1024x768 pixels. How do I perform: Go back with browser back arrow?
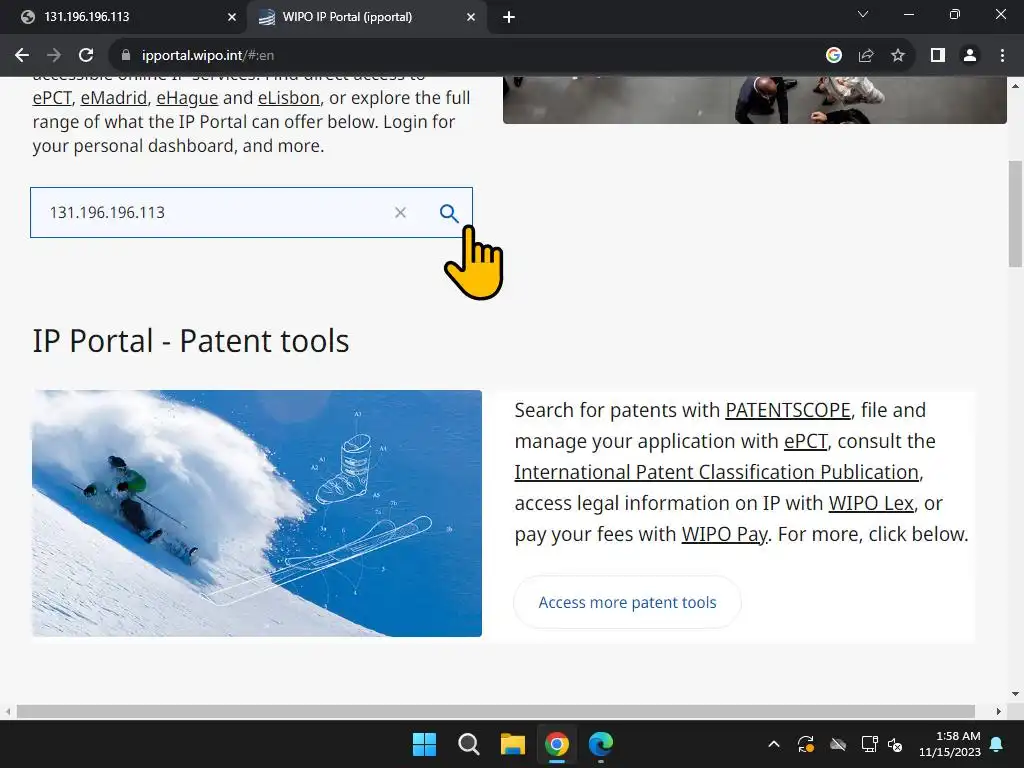pos(22,56)
